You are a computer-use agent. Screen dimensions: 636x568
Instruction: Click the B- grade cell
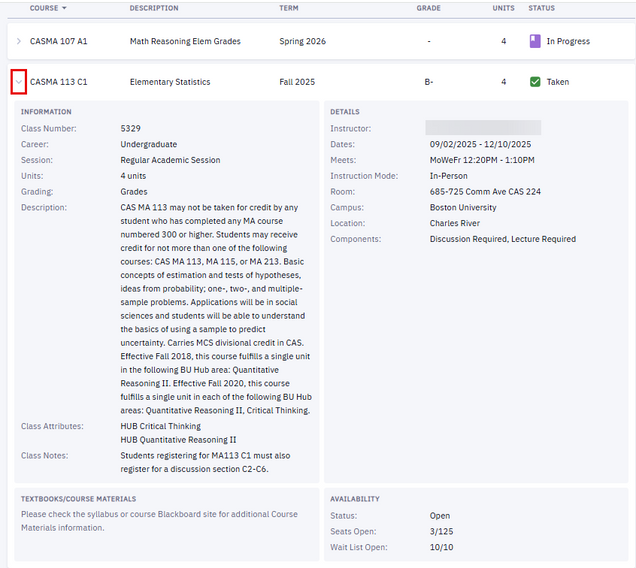(429, 82)
